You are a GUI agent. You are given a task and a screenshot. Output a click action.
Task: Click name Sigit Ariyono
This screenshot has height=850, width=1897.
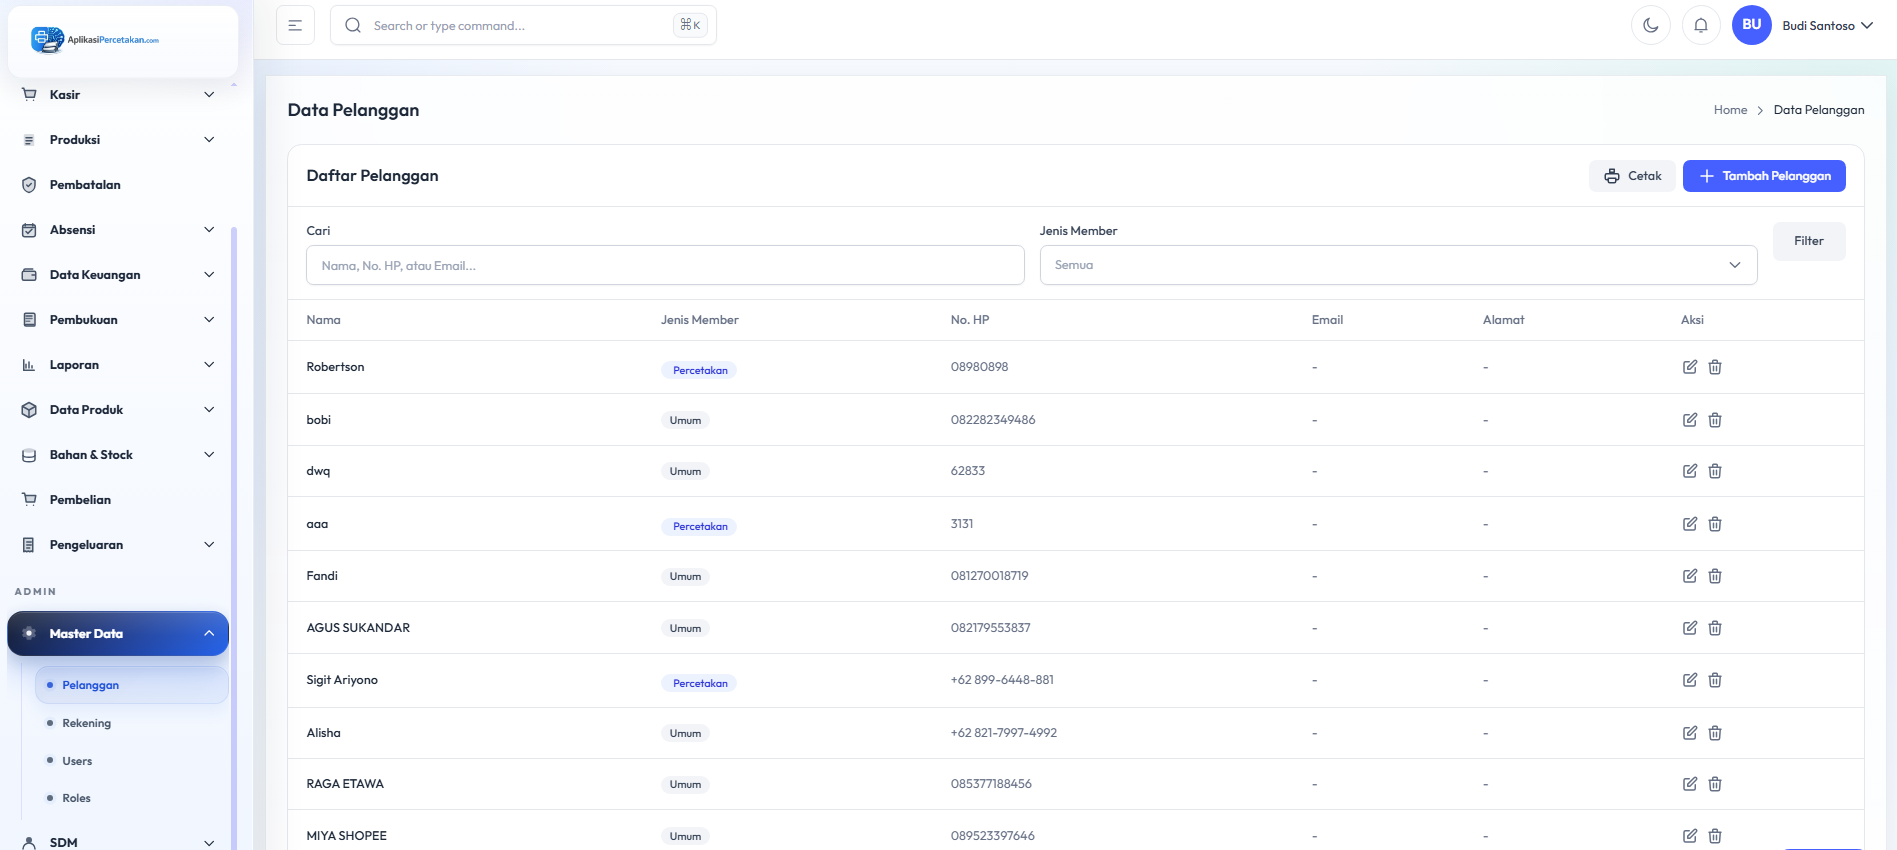342,680
